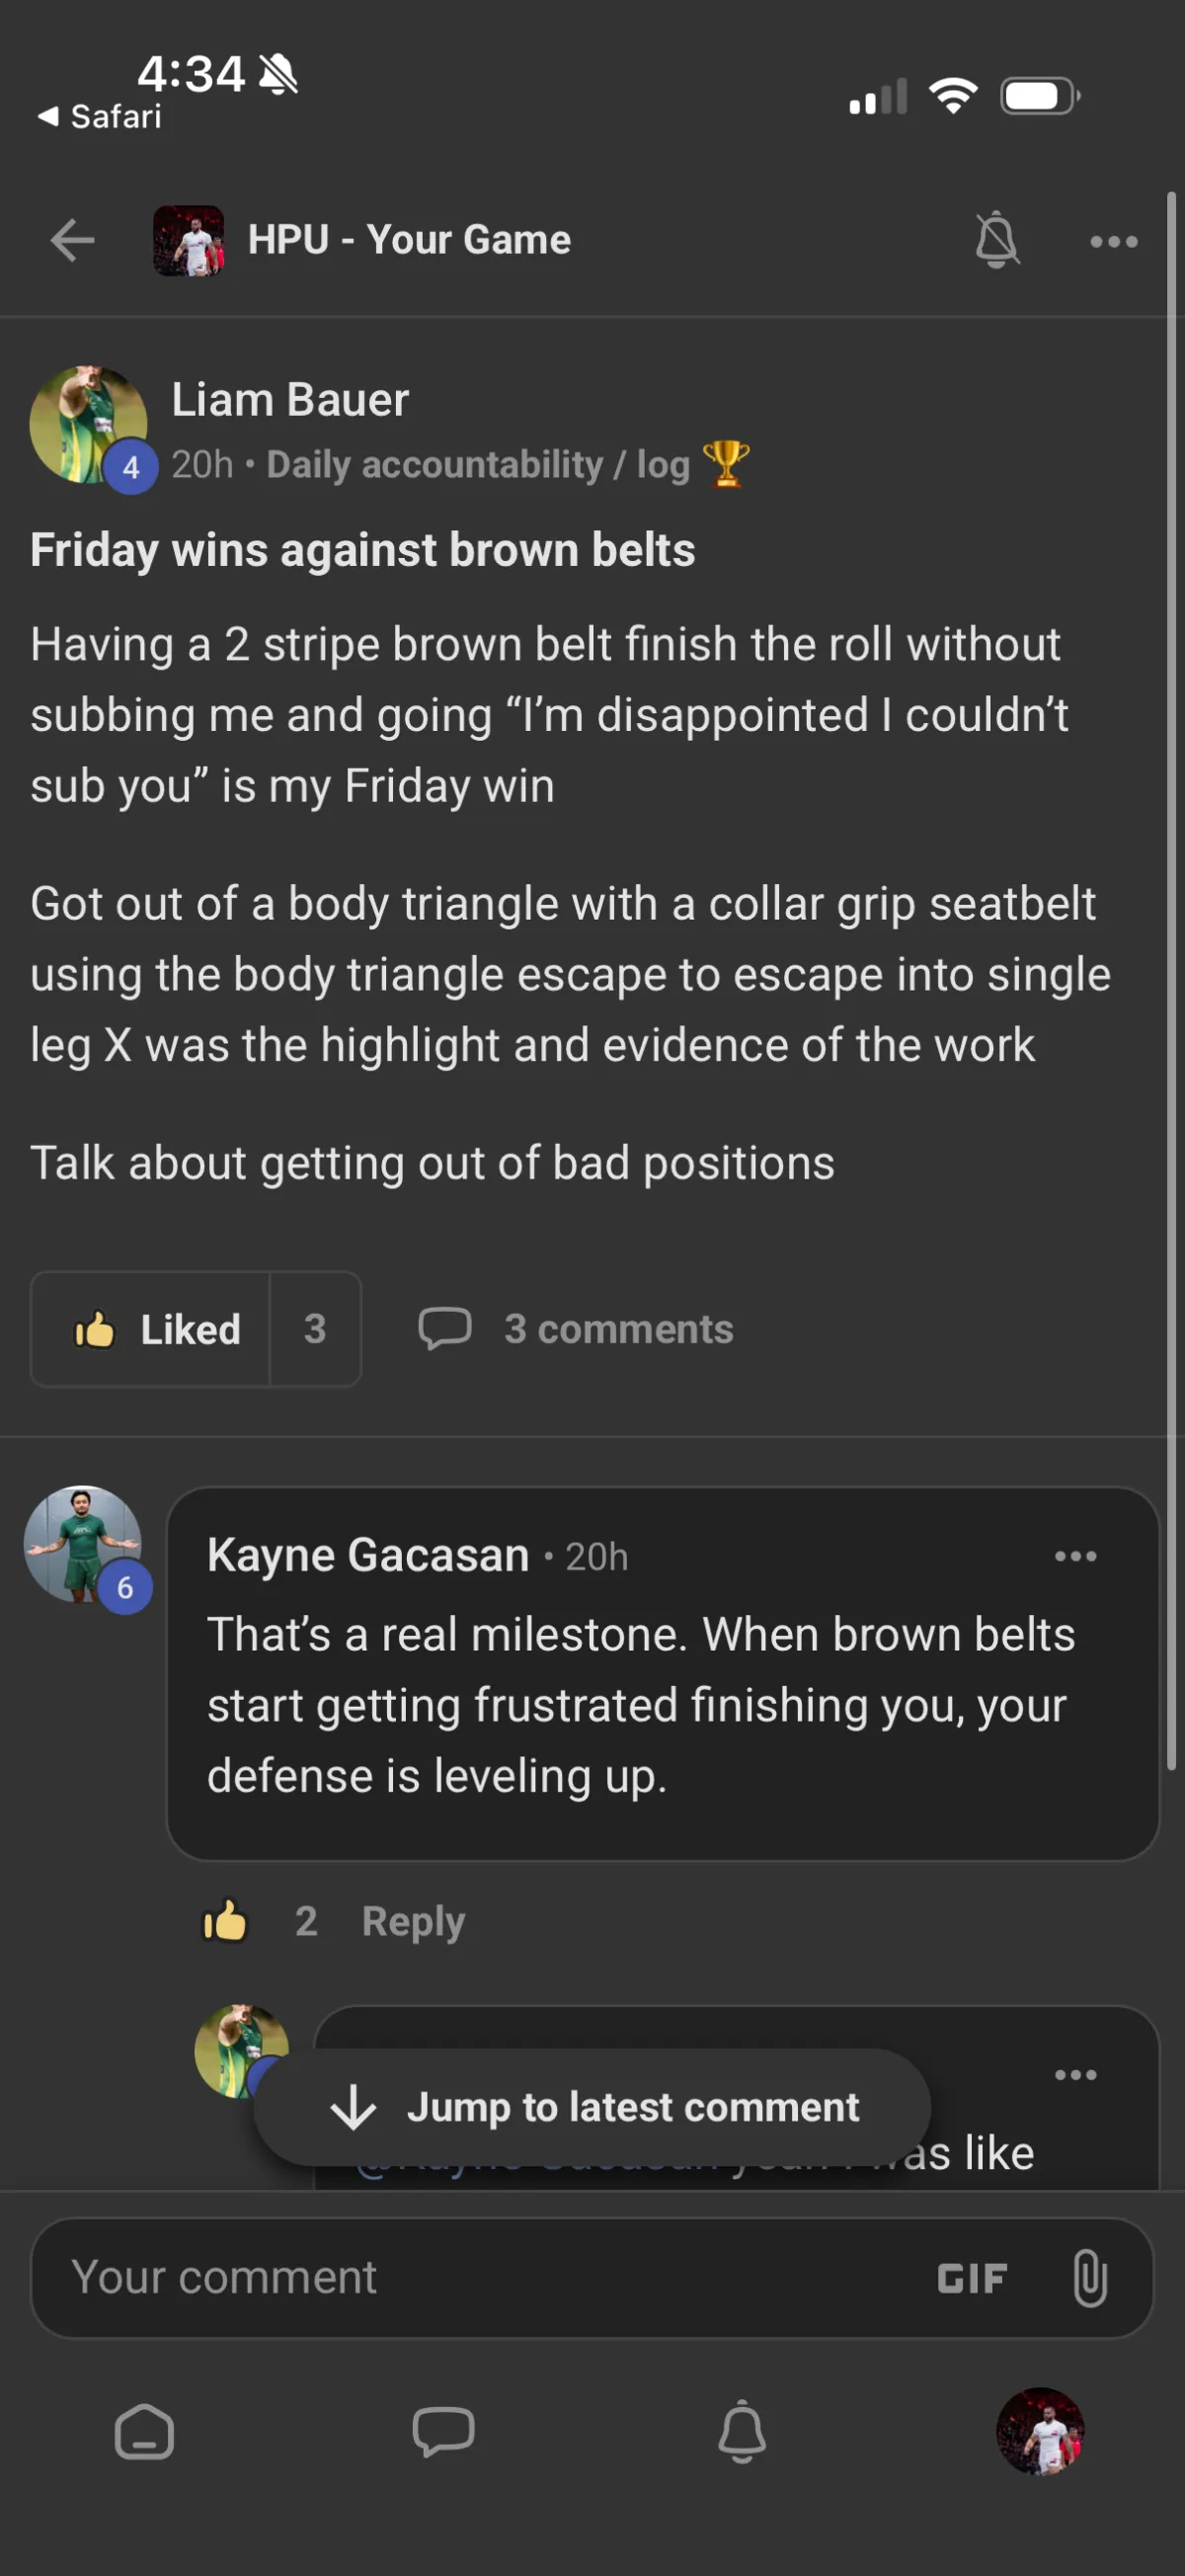Attach a file with the paperclip icon
The height and width of the screenshot is (2576, 1185).
coord(1089,2278)
